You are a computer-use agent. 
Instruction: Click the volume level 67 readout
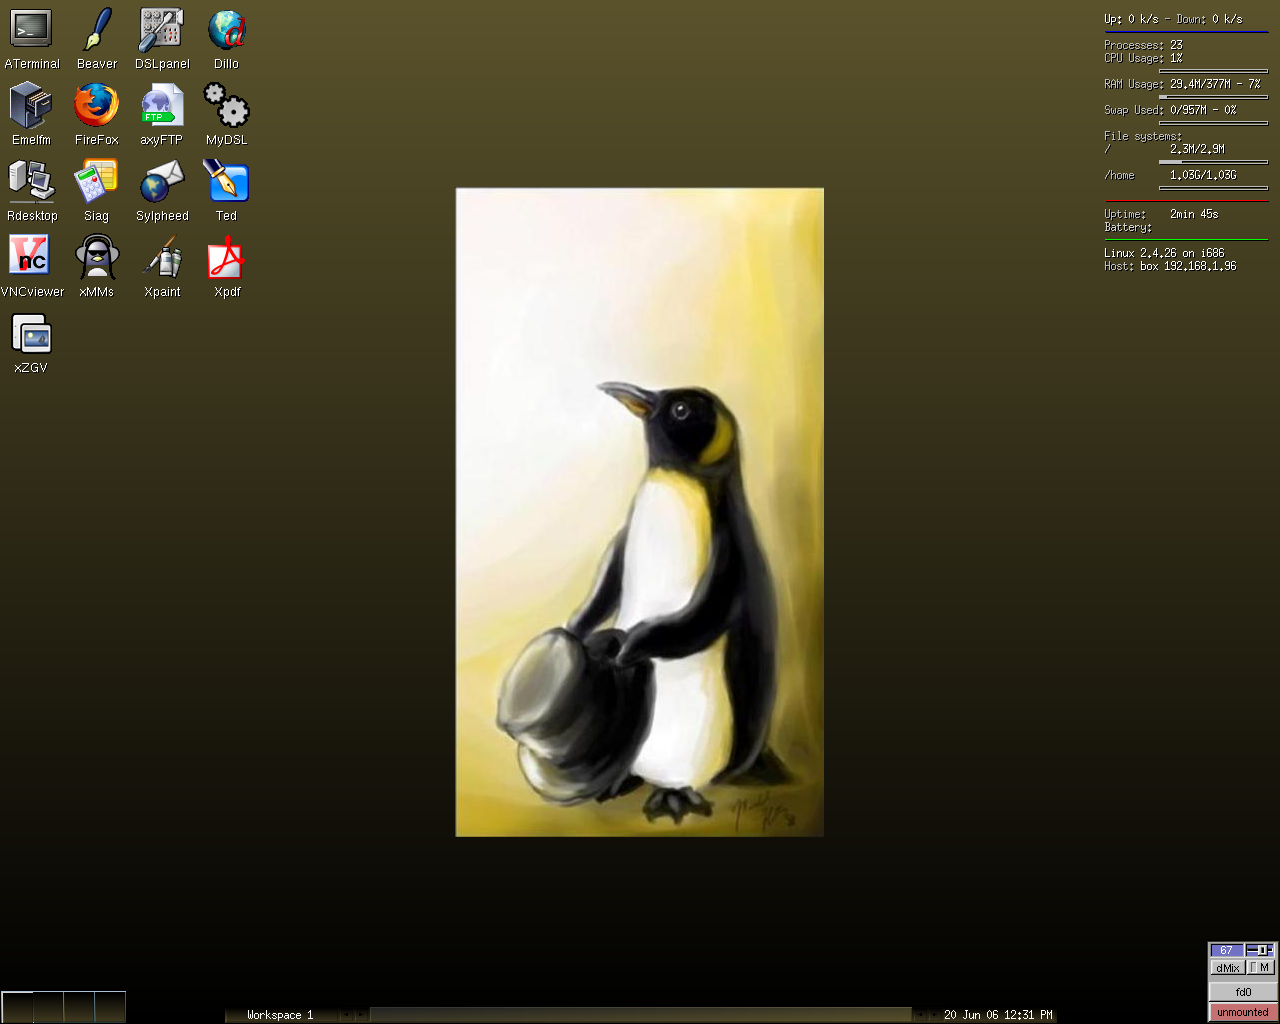pyautogui.click(x=1227, y=950)
